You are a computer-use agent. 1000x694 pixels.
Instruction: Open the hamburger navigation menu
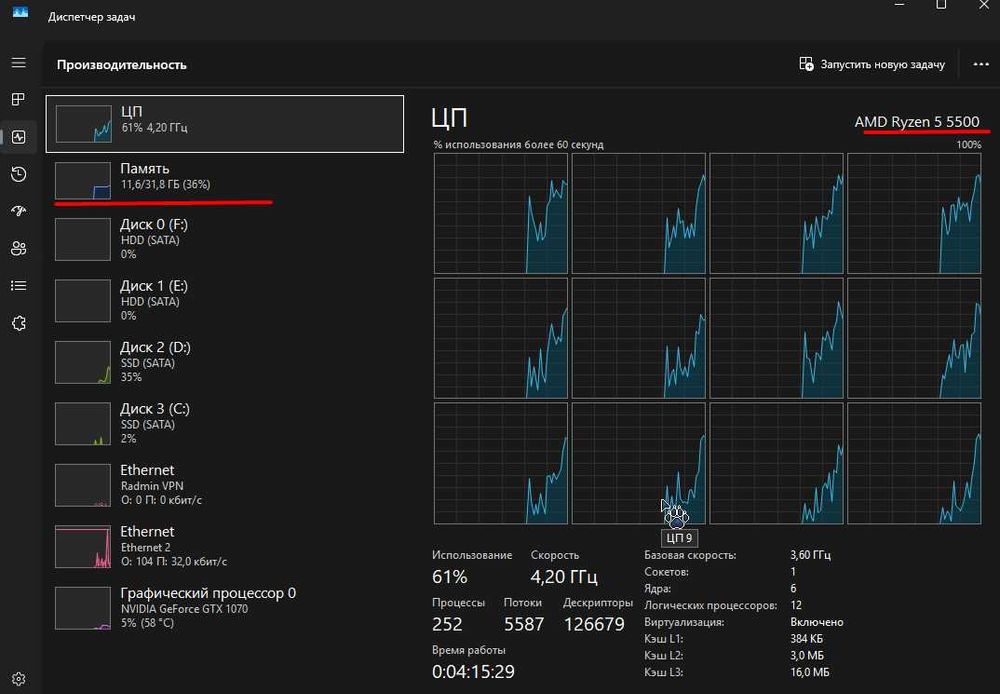point(18,63)
